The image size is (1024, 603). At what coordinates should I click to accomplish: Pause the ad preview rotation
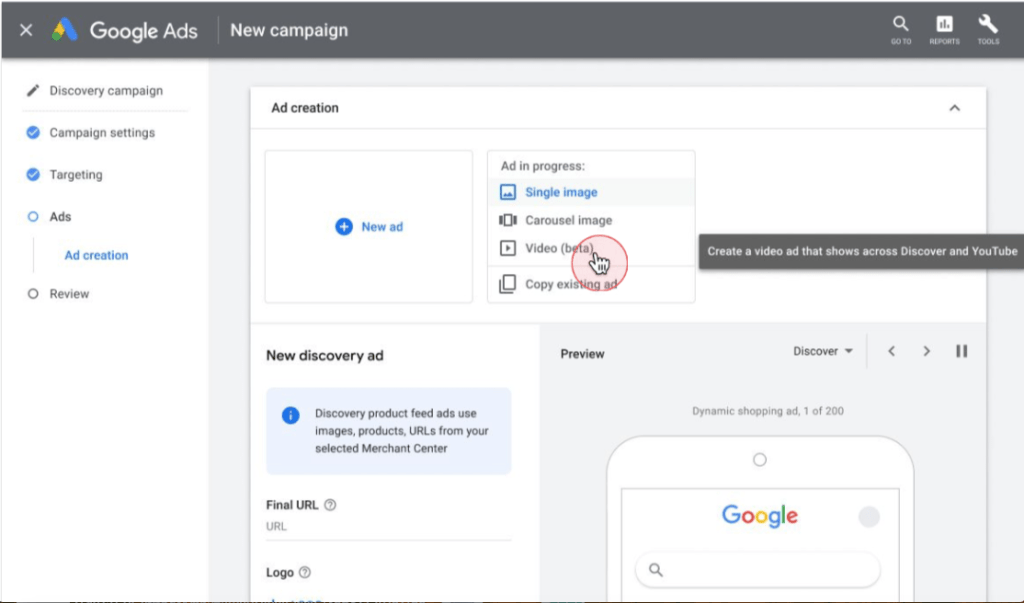coord(961,351)
